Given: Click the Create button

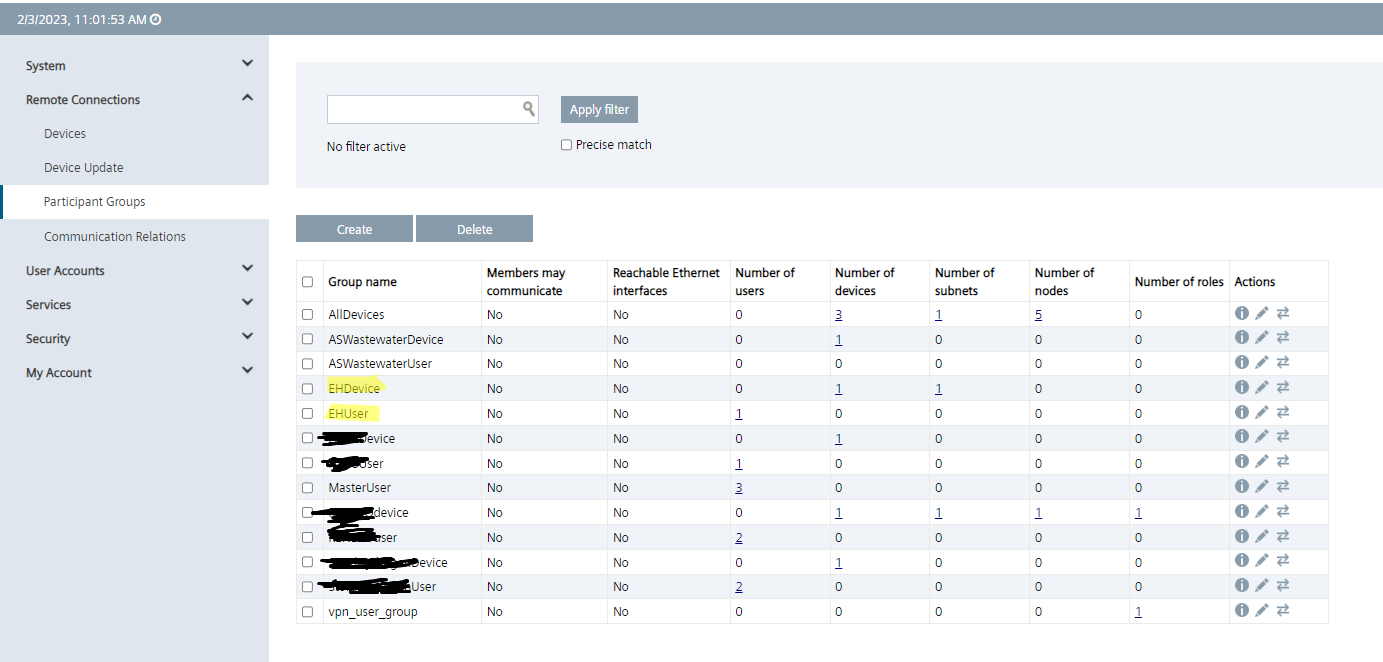Looking at the screenshot, I should coord(354,229).
